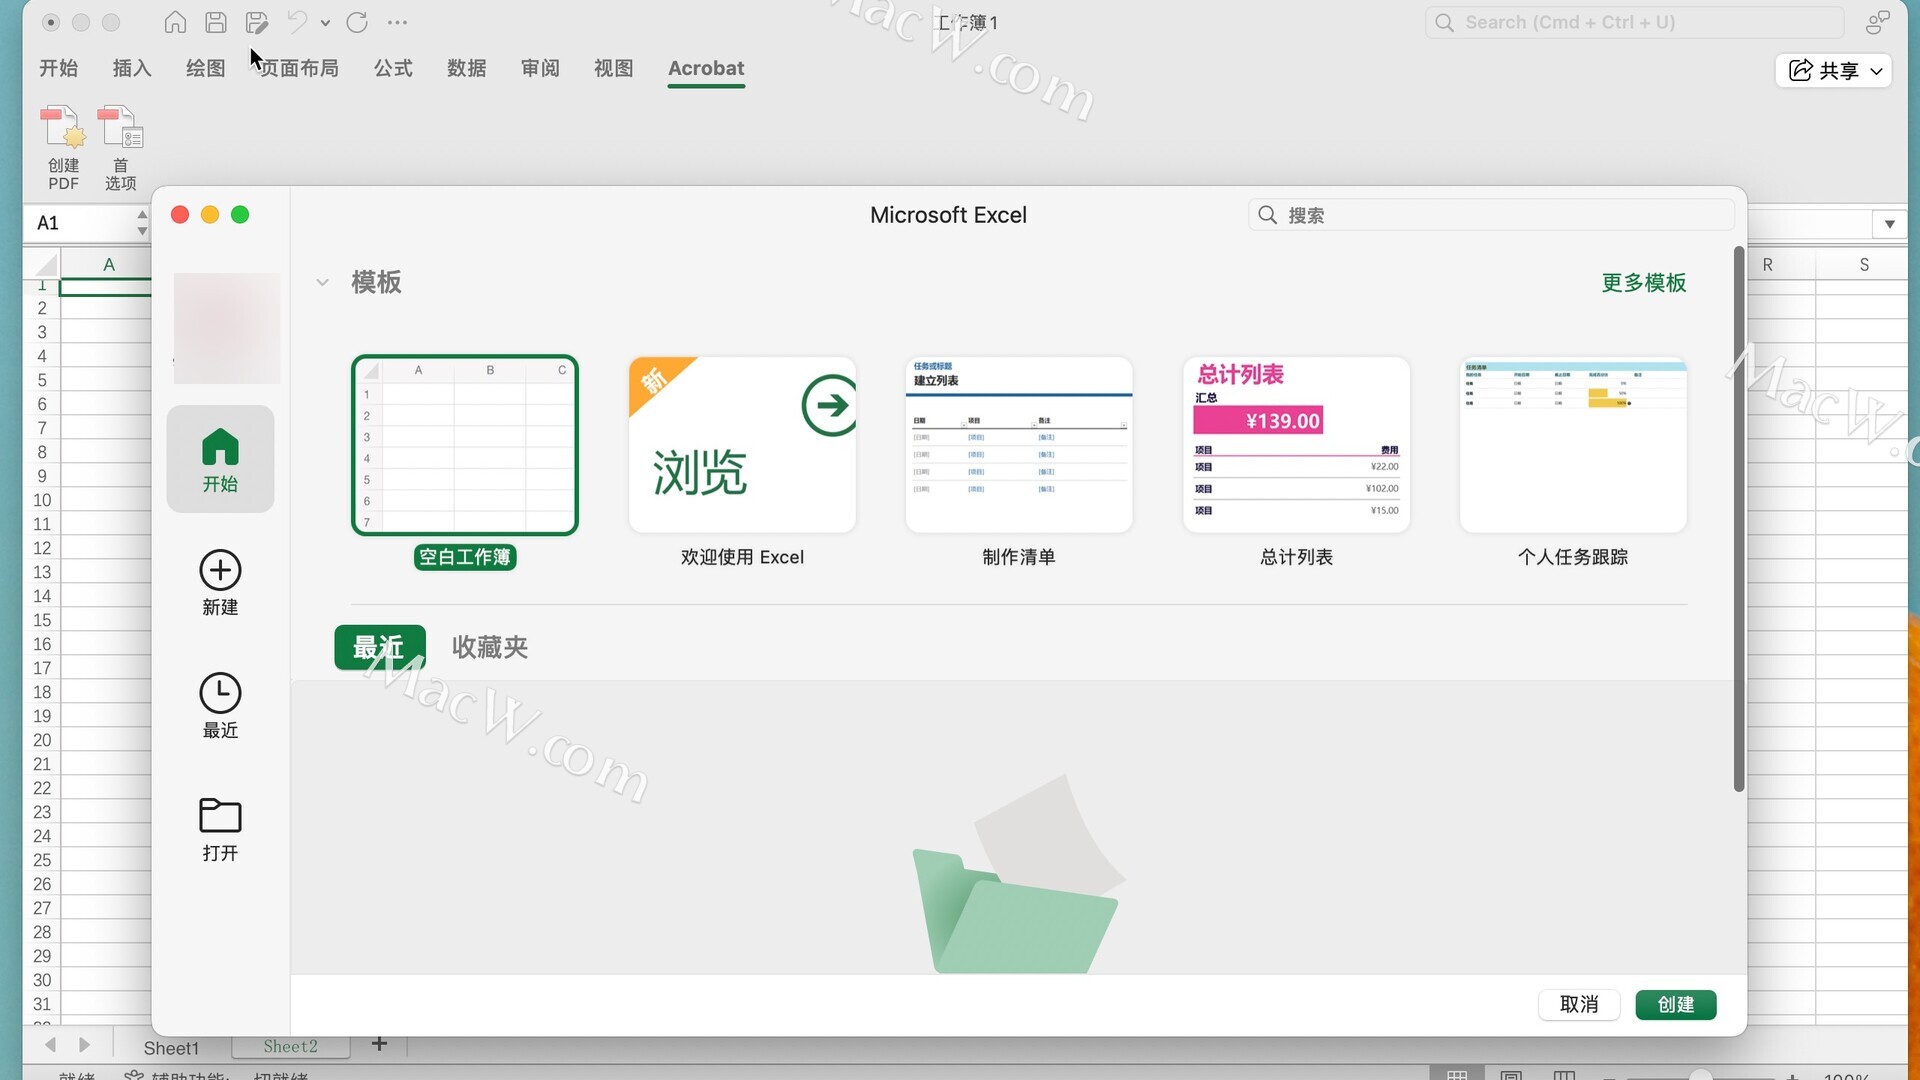Switch to the 插入 ribbon tab
Screen dimensions: 1920x1080
132,68
